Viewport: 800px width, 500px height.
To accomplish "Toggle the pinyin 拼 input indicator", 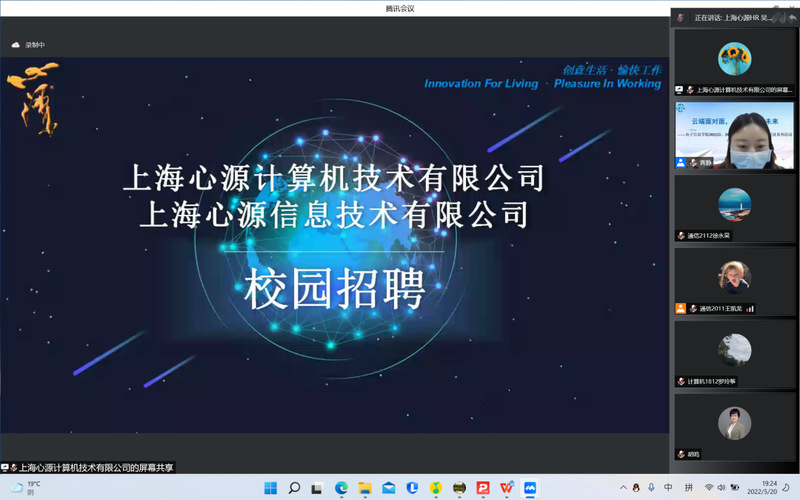I will click(x=688, y=488).
